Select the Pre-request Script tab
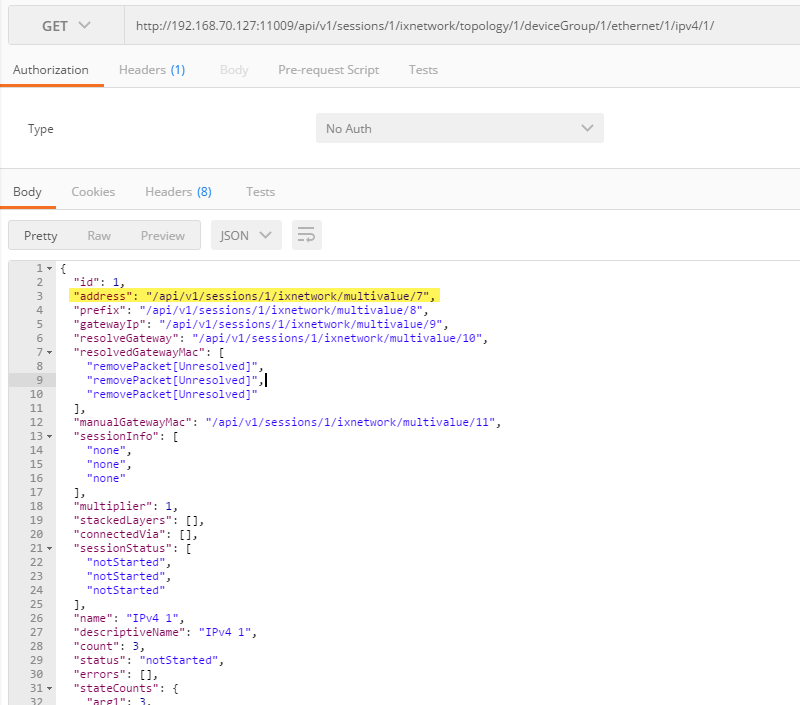 [x=328, y=70]
